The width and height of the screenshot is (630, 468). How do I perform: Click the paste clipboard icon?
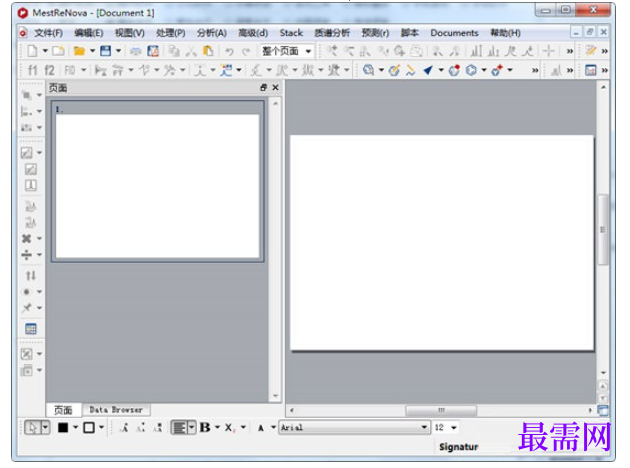pyautogui.click(x=208, y=51)
